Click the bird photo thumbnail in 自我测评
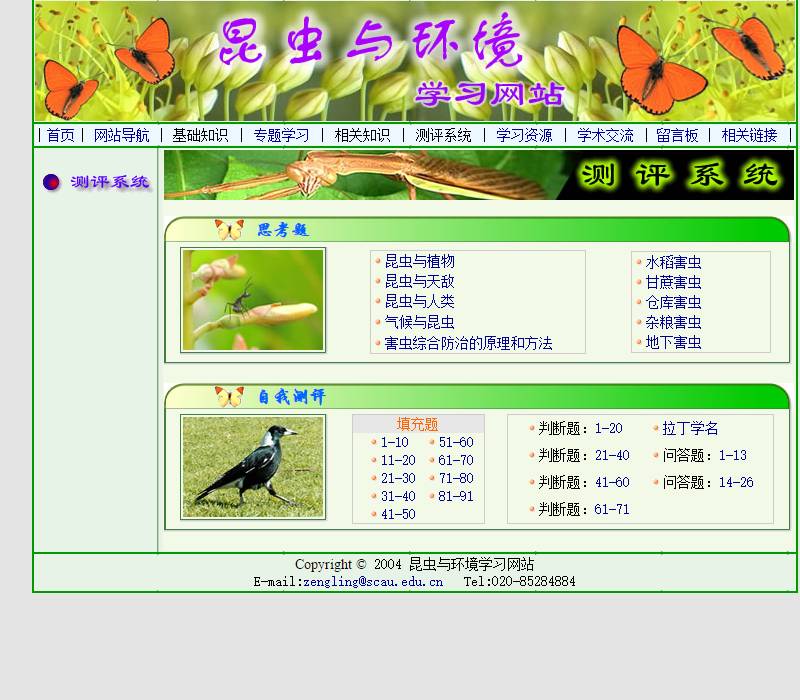 point(251,466)
